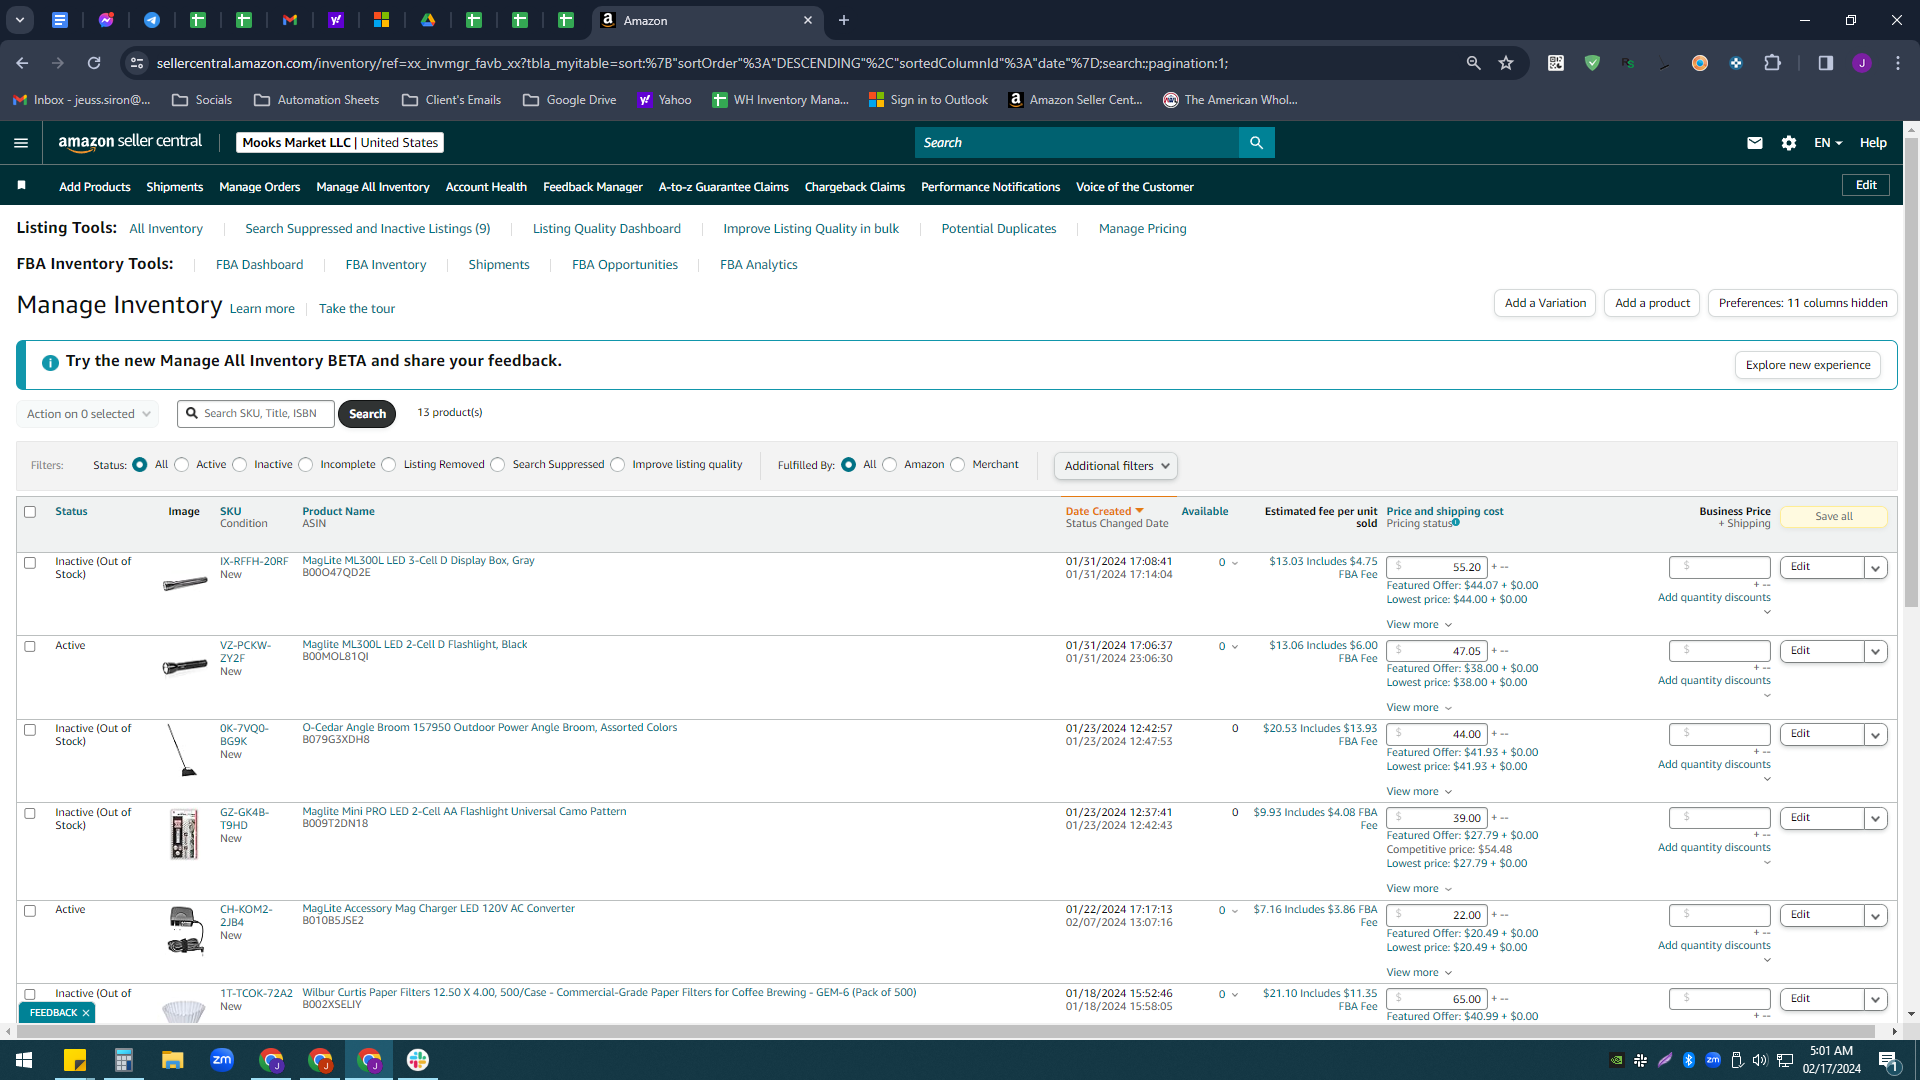Go to Feedback Manager
Image resolution: width=1920 pixels, height=1080 pixels.
click(593, 187)
